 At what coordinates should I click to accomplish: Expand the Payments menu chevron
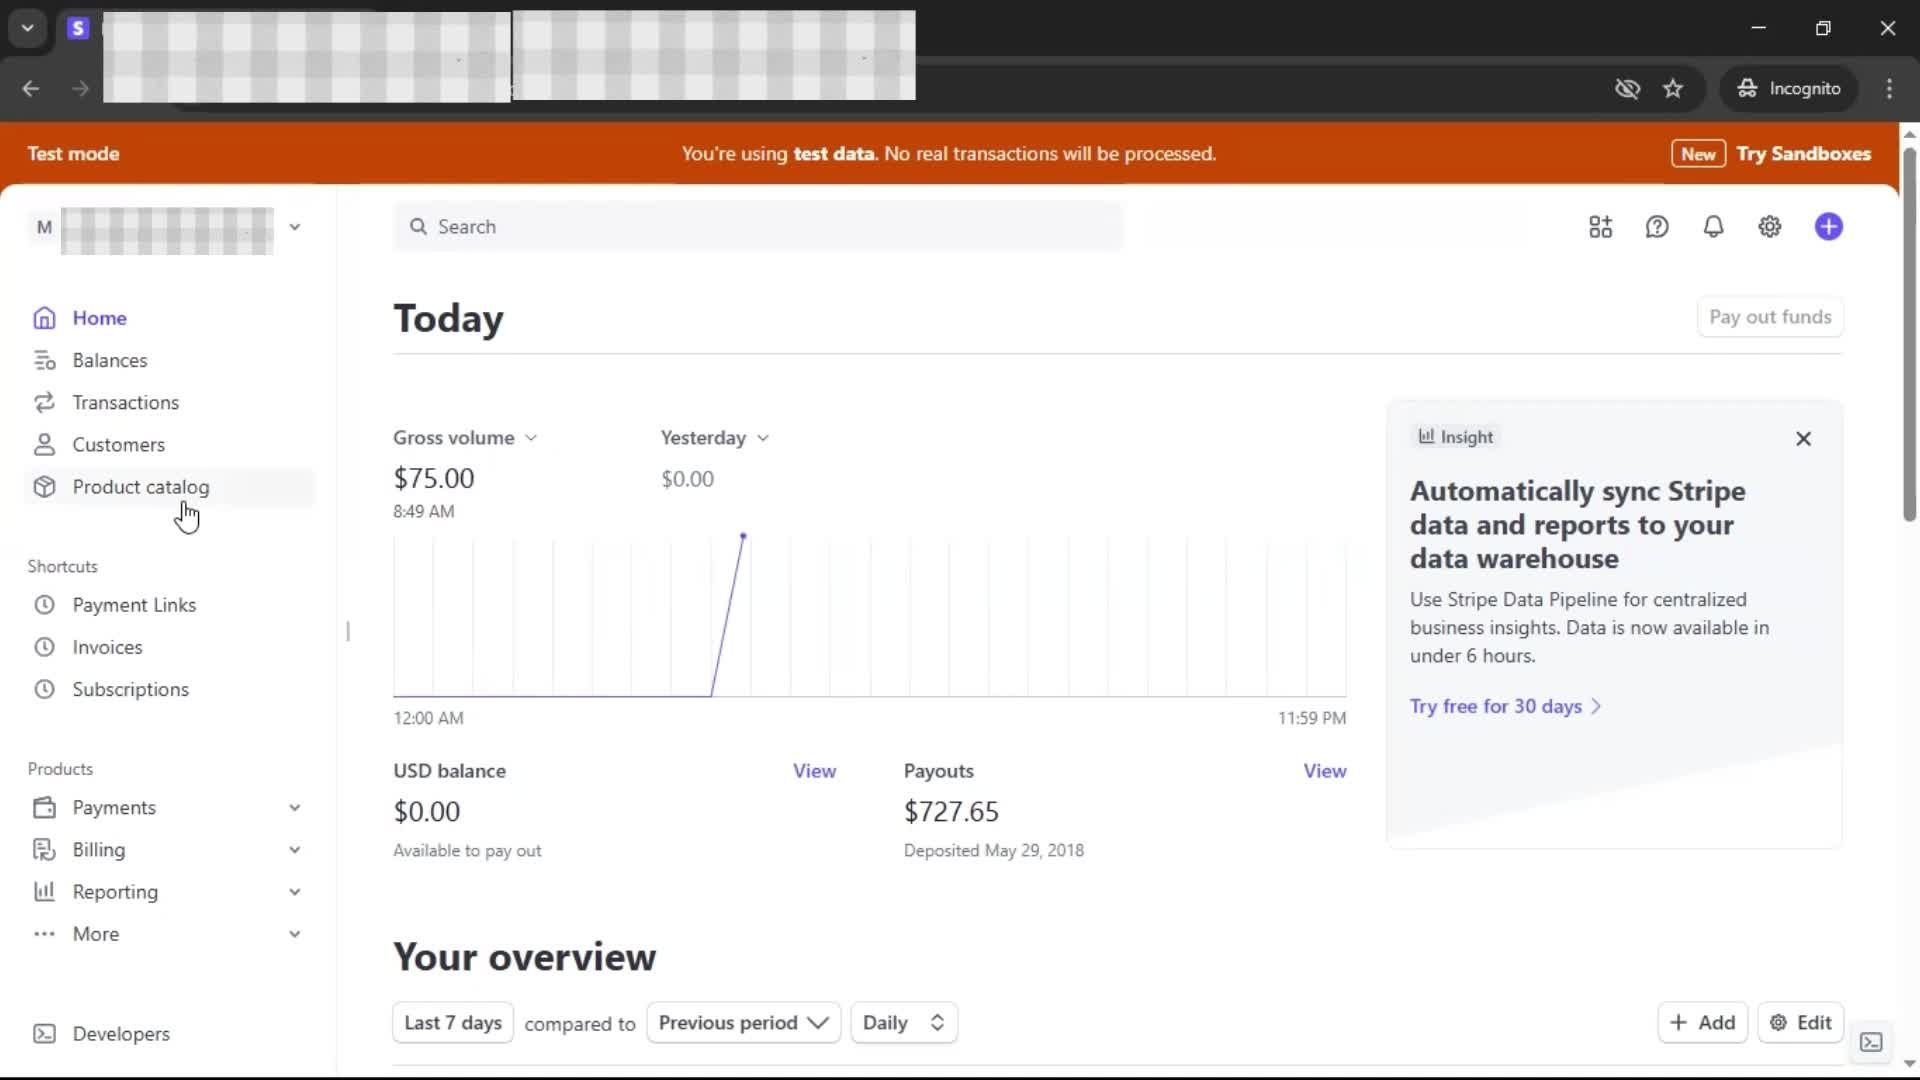click(295, 808)
